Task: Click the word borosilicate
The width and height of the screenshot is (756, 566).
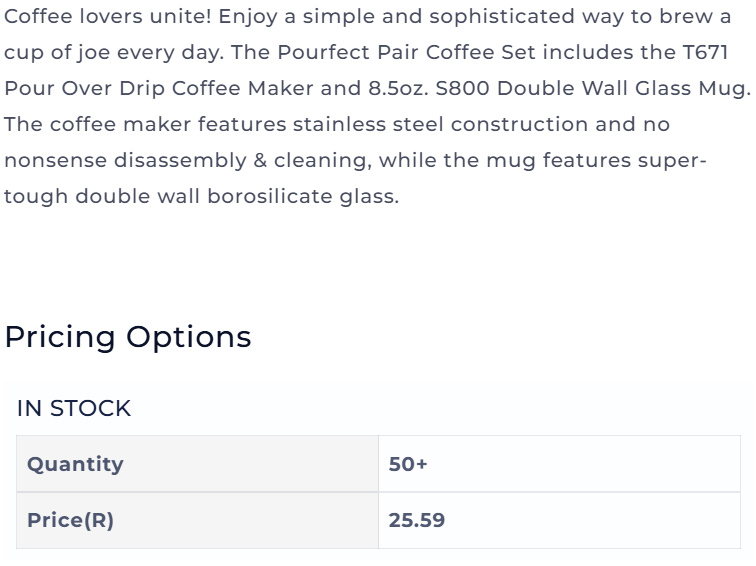Action: pos(270,196)
